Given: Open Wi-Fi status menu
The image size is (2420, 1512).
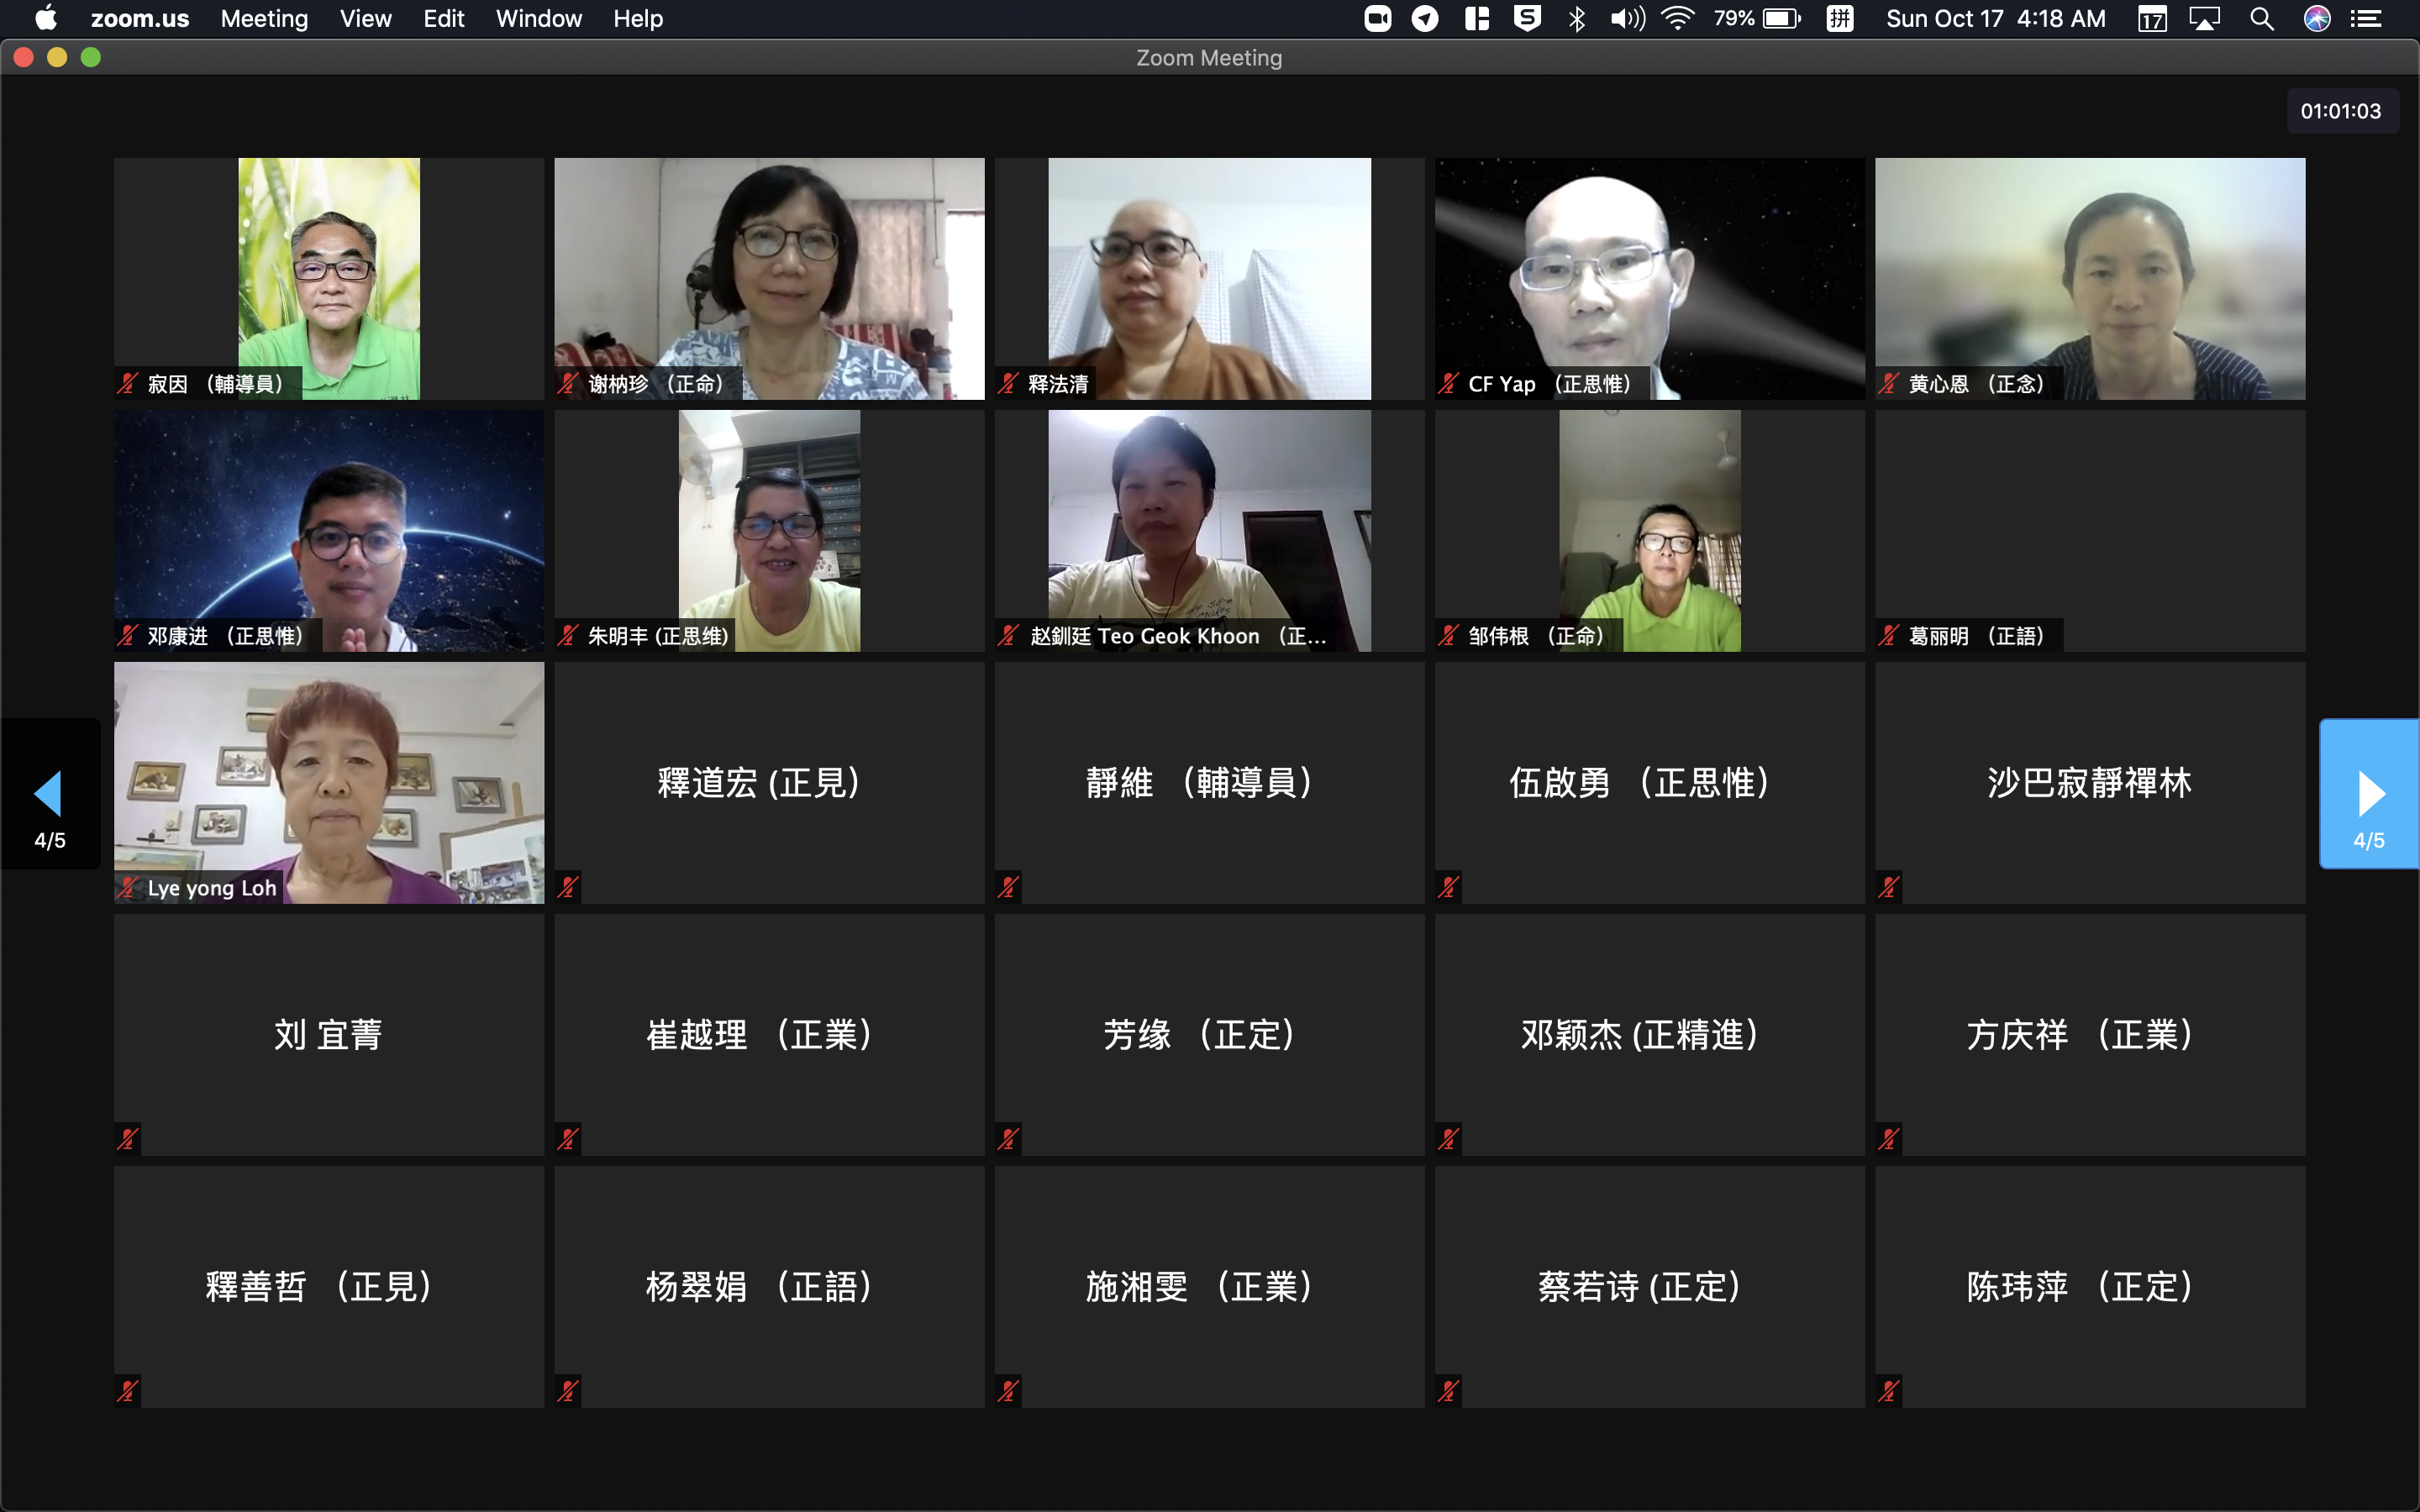Looking at the screenshot, I should pyautogui.click(x=1678, y=19).
